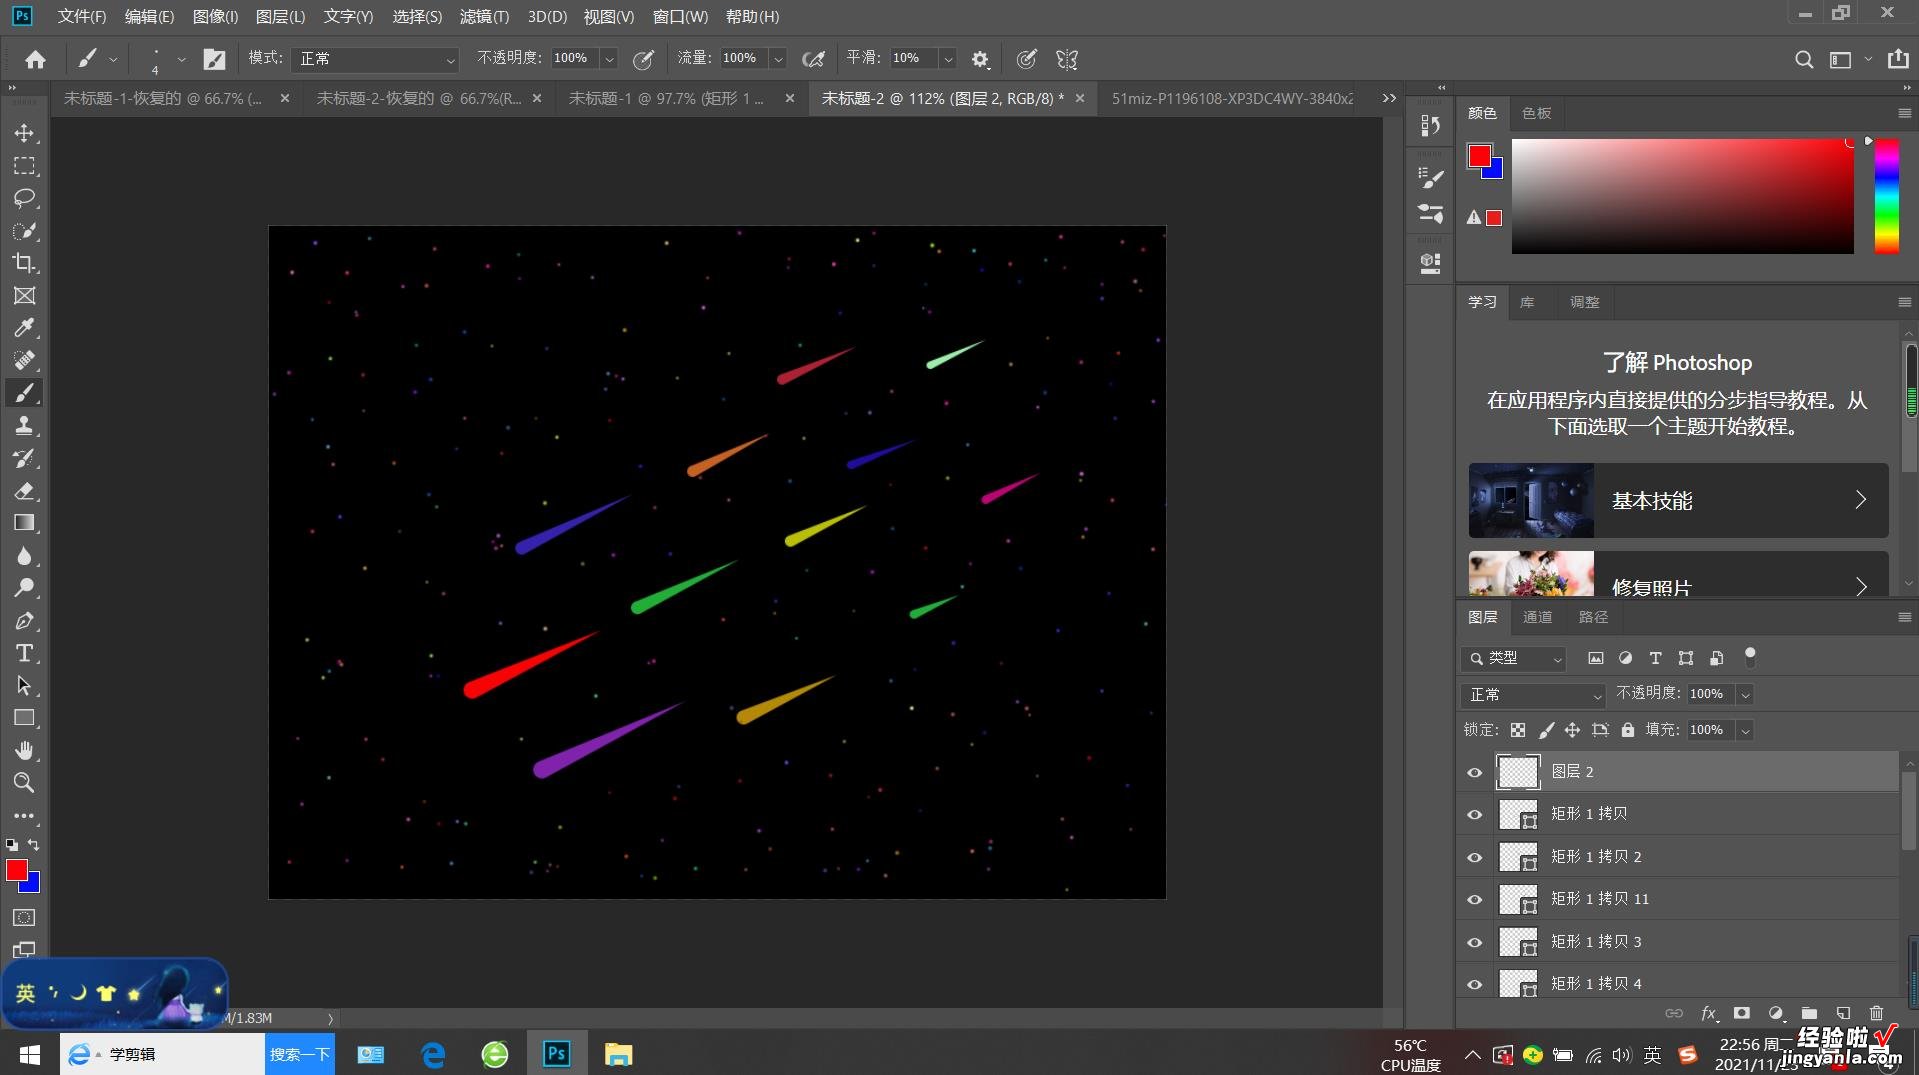Image resolution: width=1919 pixels, height=1075 pixels.
Task: Switch to the 色板 tab
Action: click(x=1536, y=113)
